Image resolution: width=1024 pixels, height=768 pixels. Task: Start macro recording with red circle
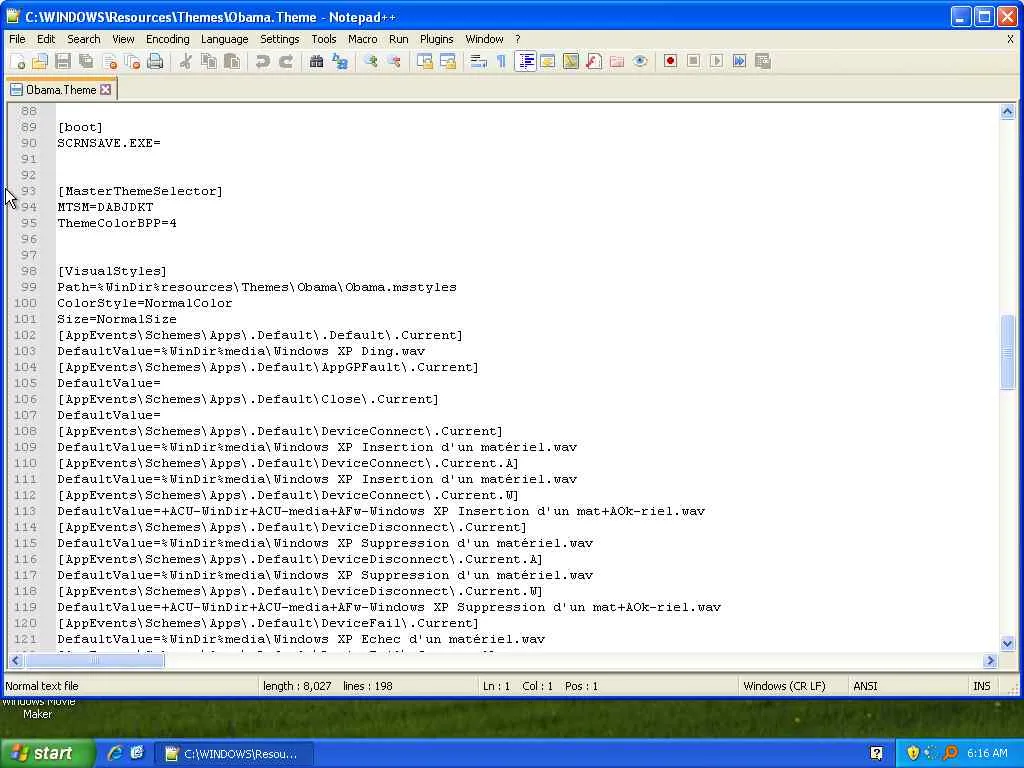pos(670,61)
